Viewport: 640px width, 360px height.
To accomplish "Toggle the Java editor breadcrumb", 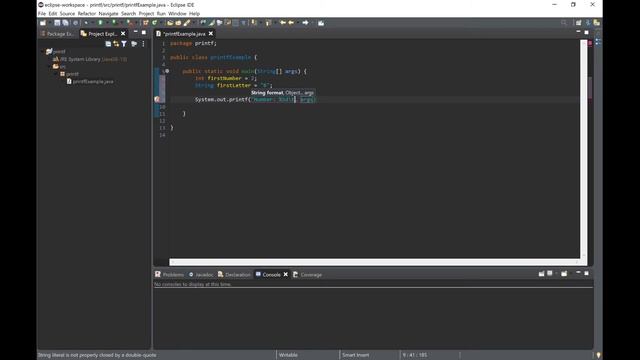I will (x=203, y=23).
